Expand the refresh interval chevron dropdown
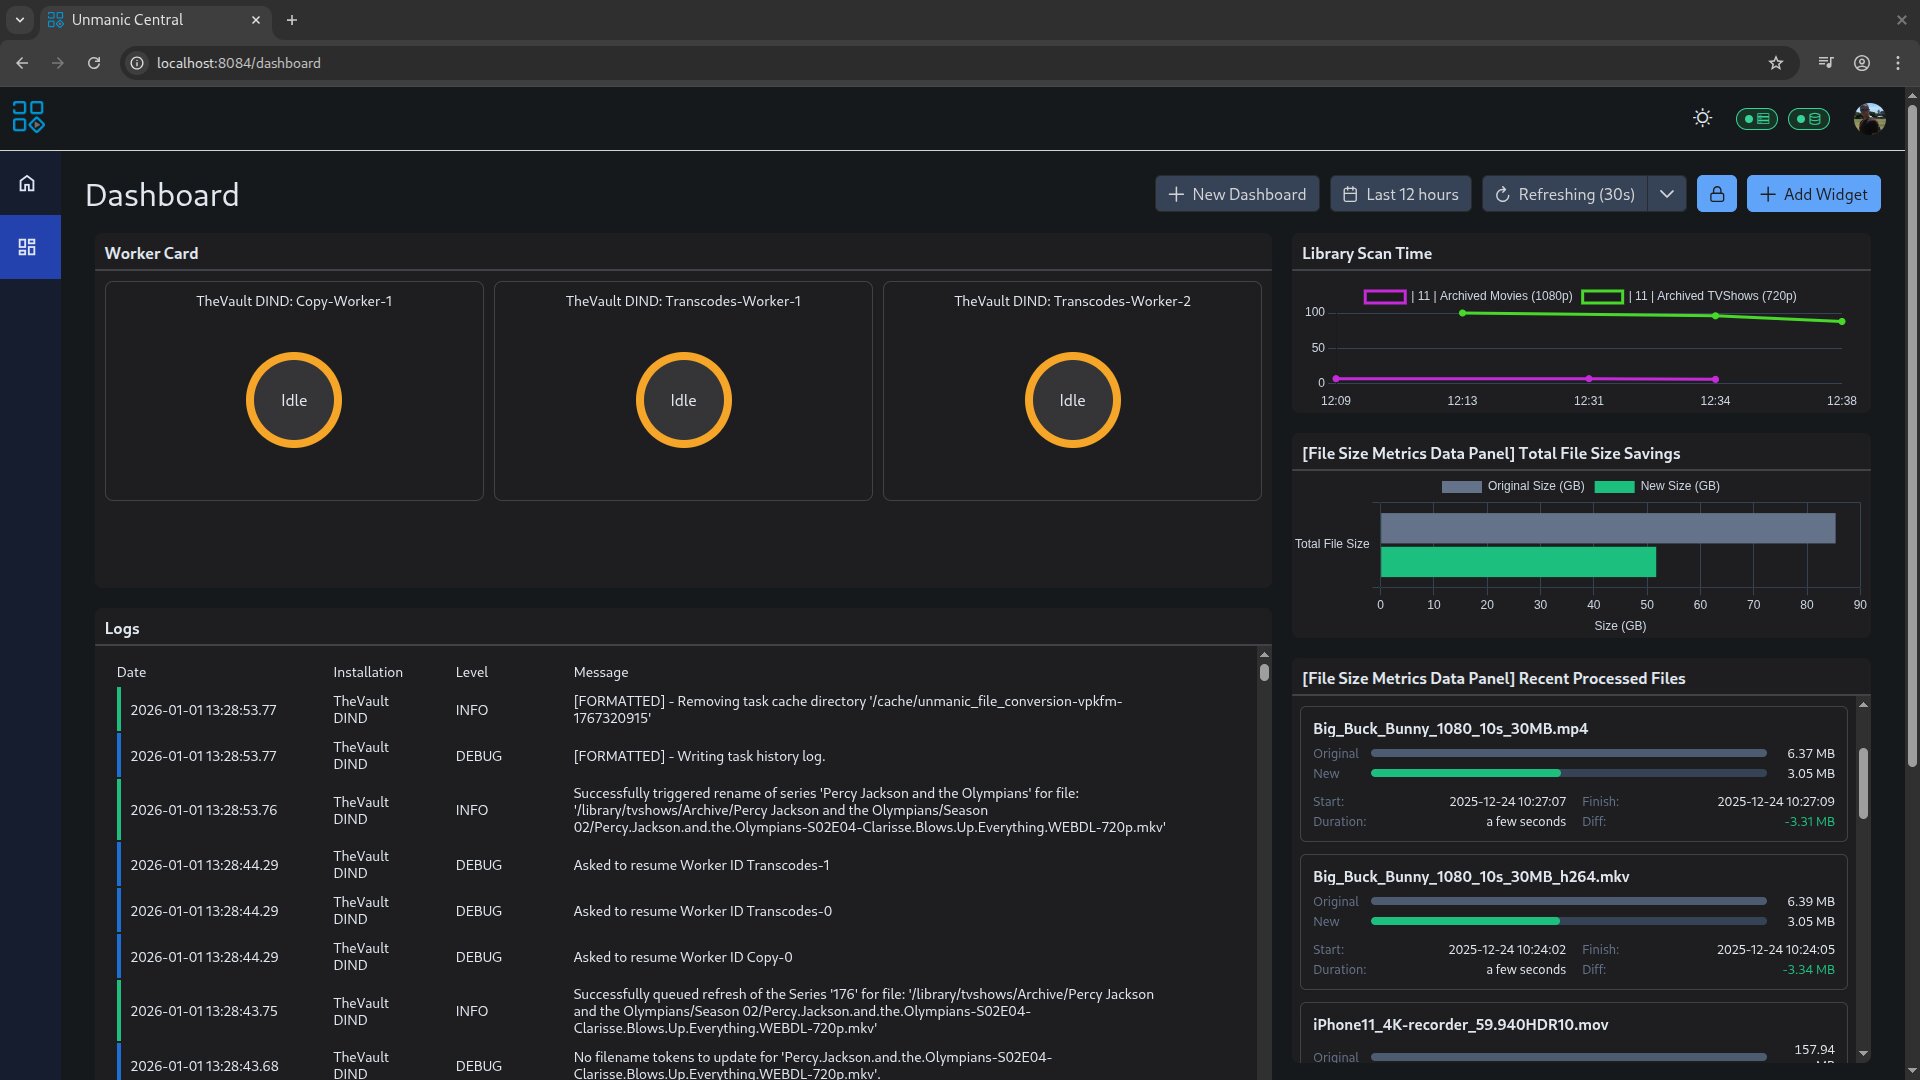 [x=1666, y=193]
